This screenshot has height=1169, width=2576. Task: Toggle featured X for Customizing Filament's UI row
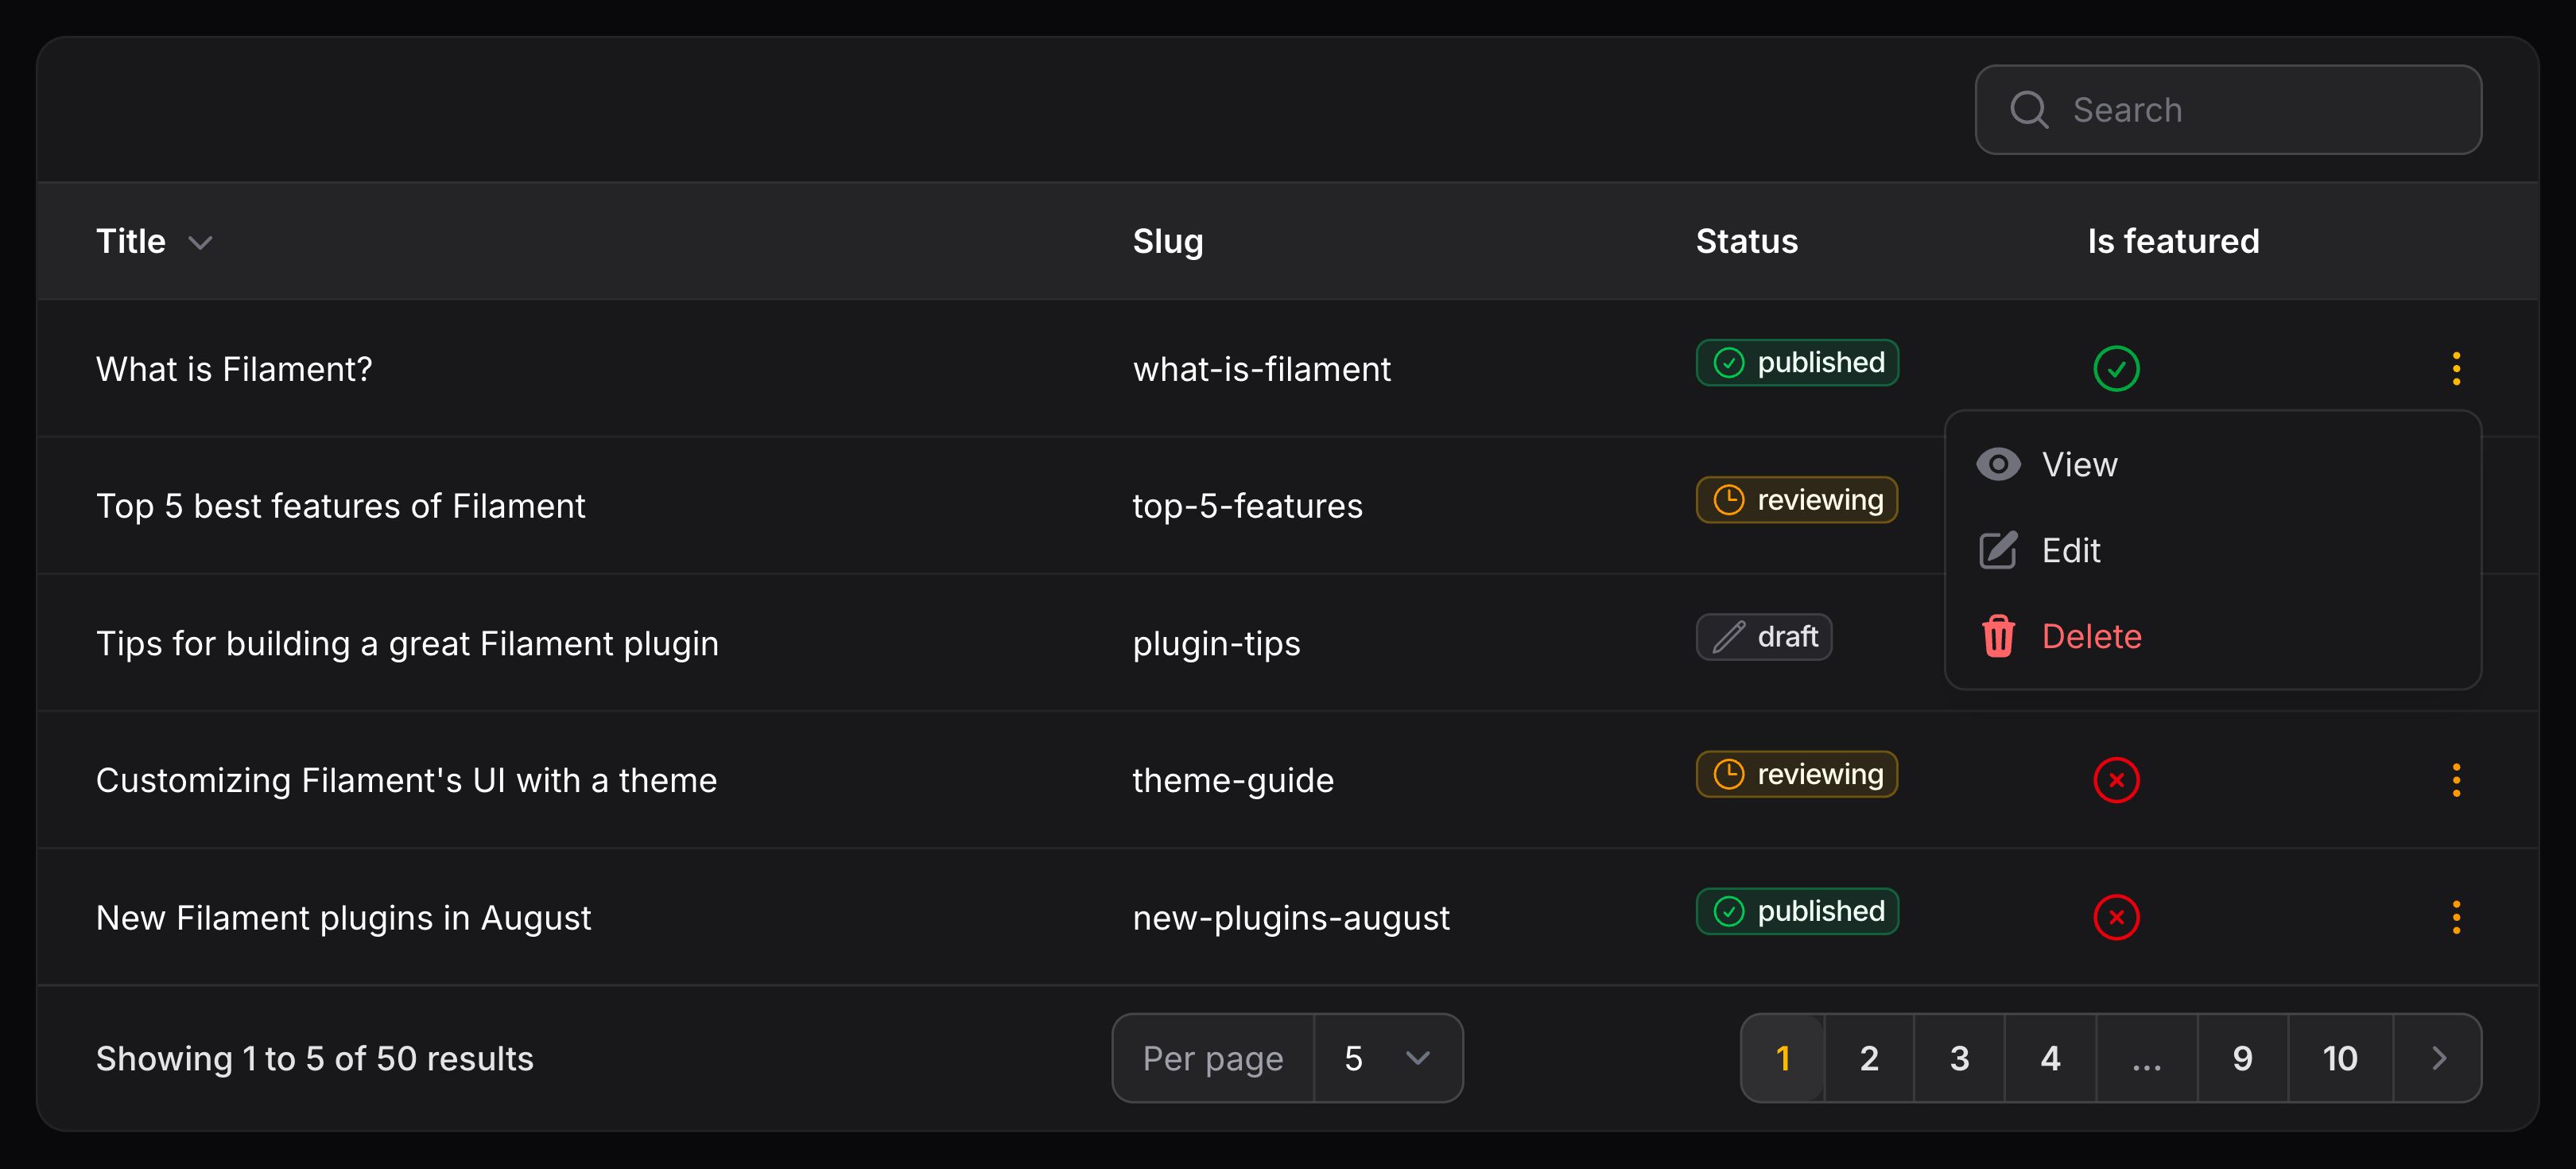2116,780
